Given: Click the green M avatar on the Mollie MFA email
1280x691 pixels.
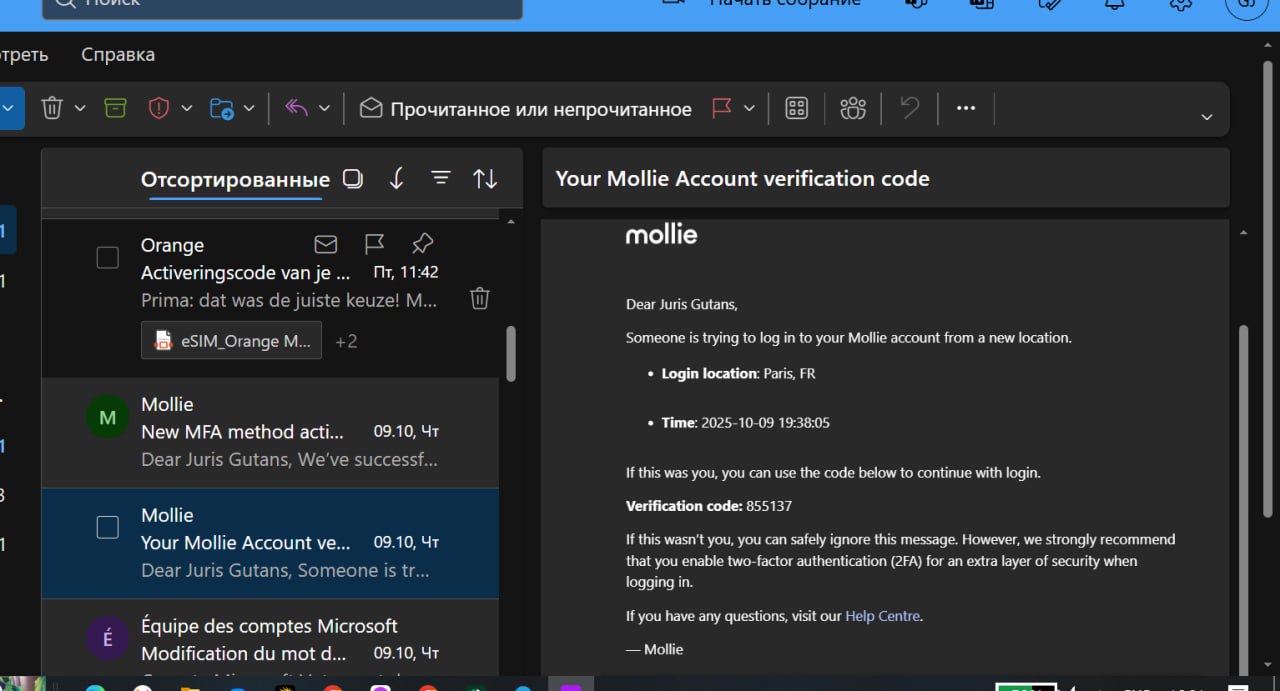Looking at the screenshot, I should click(108, 418).
